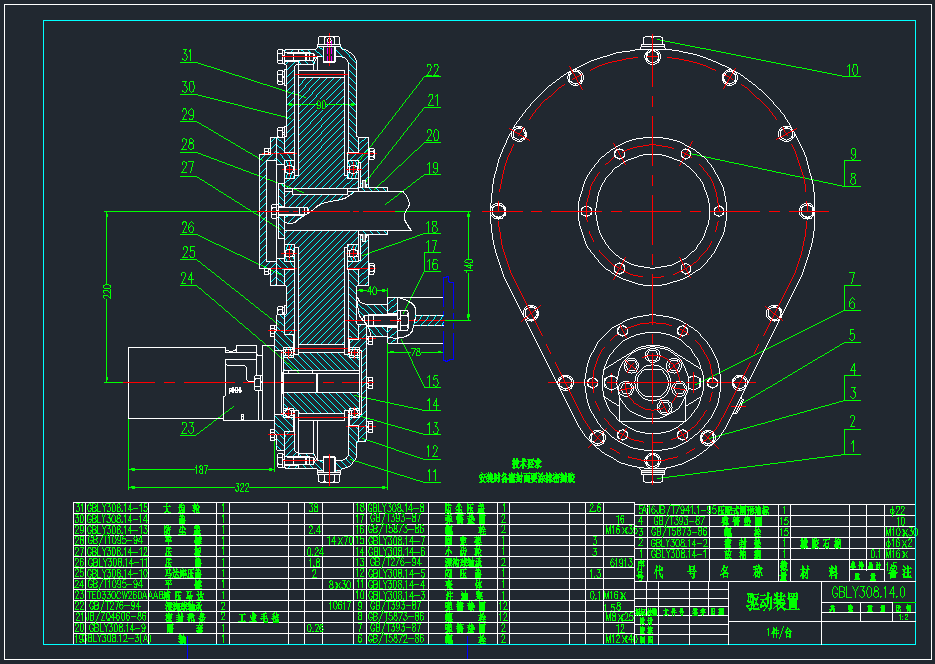Select part callout number 26 on the drawing
The height and width of the screenshot is (664, 935).
click(x=188, y=227)
